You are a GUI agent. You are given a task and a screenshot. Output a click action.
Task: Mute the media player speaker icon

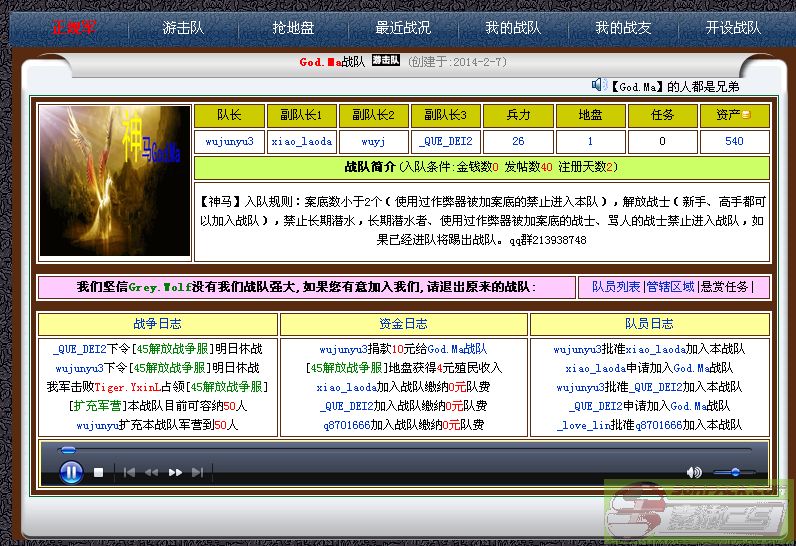[693, 472]
